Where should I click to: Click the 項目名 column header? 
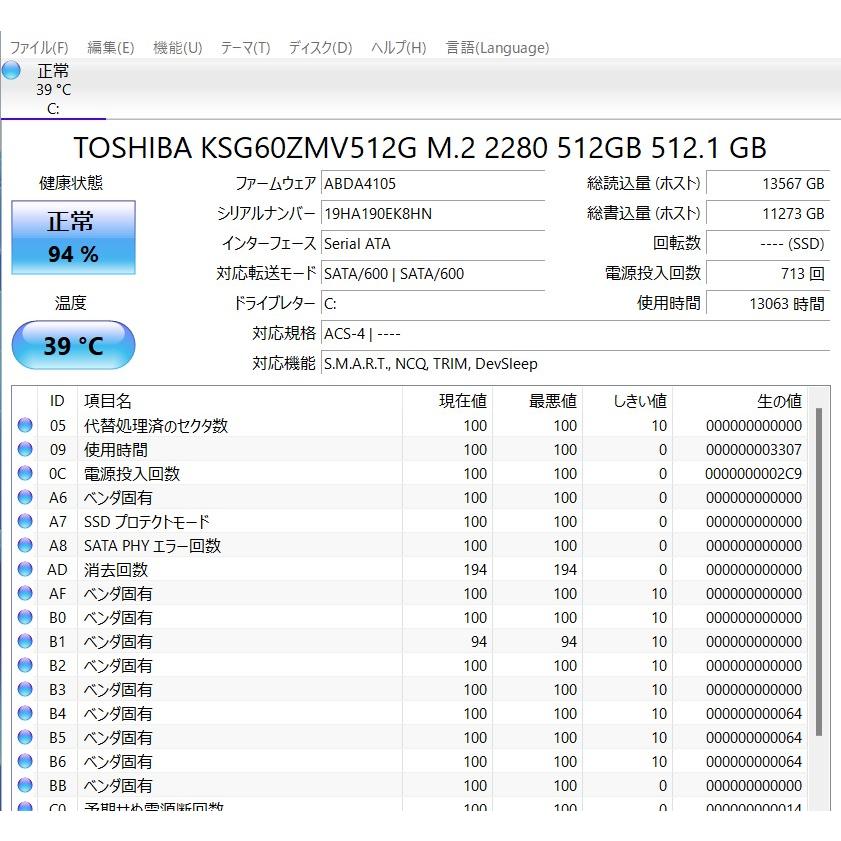[240, 401]
